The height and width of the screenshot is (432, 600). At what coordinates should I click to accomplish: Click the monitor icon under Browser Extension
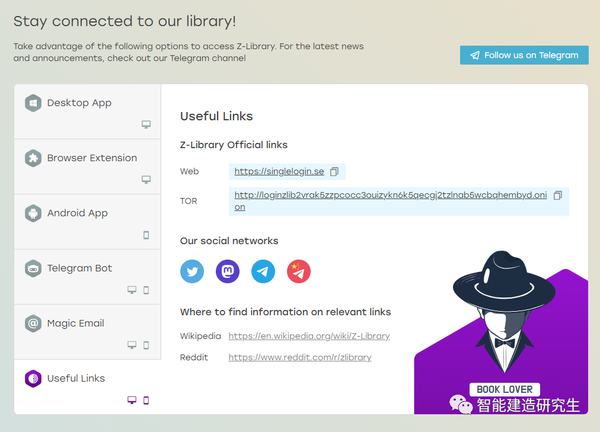click(146, 179)
